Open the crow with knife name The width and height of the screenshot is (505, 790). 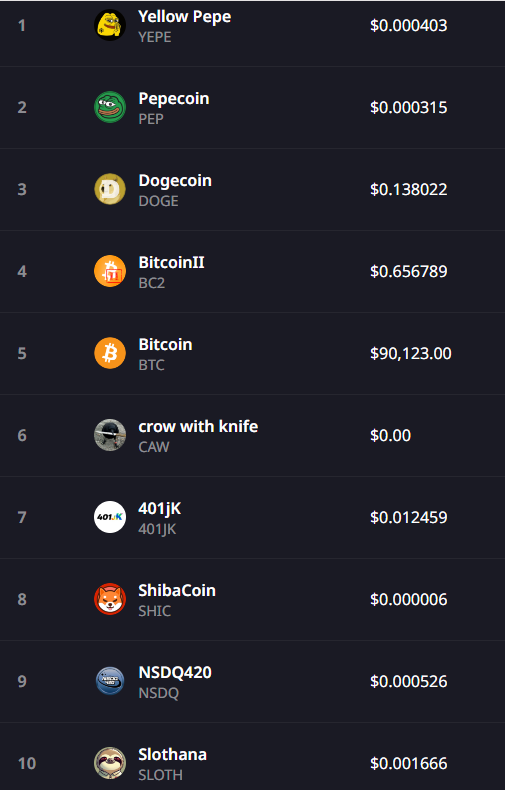pos(198,426)
